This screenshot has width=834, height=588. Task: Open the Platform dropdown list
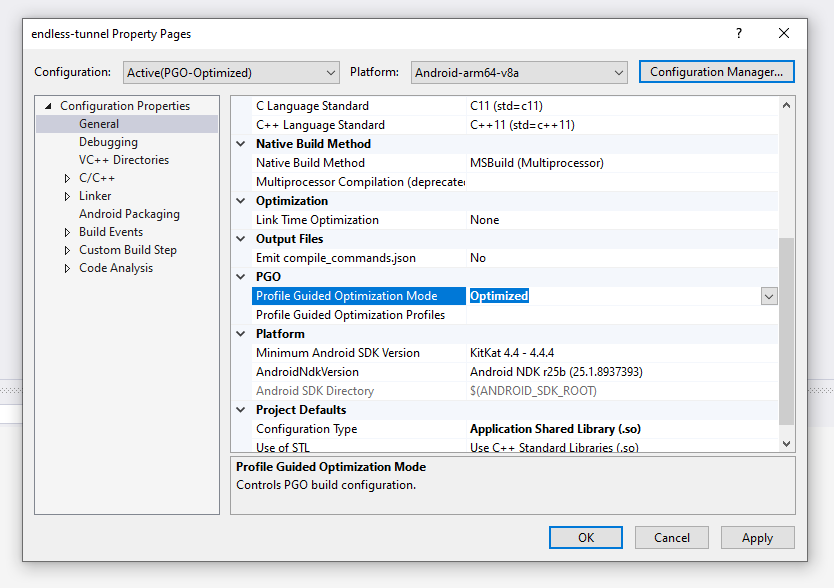point(616,71)
